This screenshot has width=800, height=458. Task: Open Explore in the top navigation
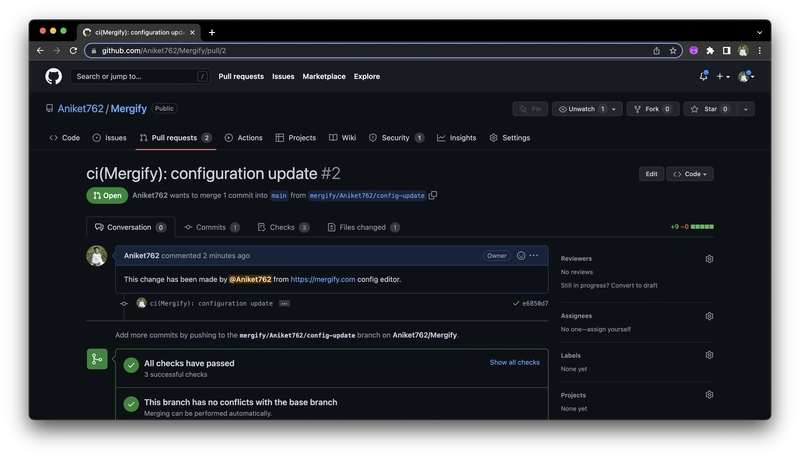(367, 77)
